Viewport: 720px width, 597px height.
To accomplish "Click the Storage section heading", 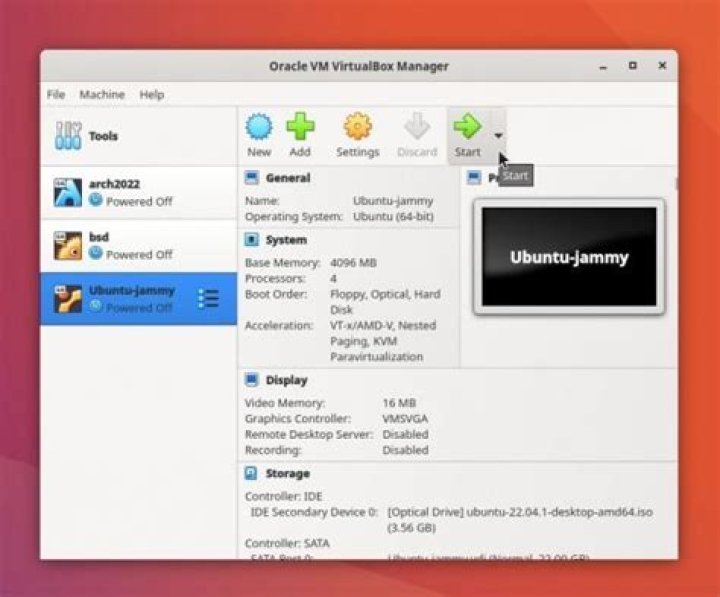I will 287,473.
